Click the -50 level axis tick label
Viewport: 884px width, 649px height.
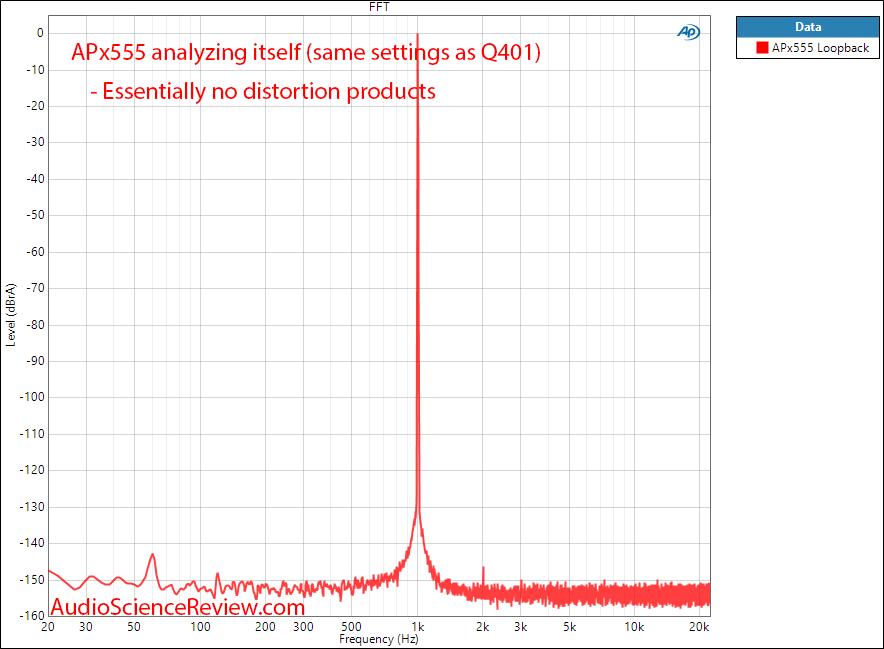coord(35,215)
